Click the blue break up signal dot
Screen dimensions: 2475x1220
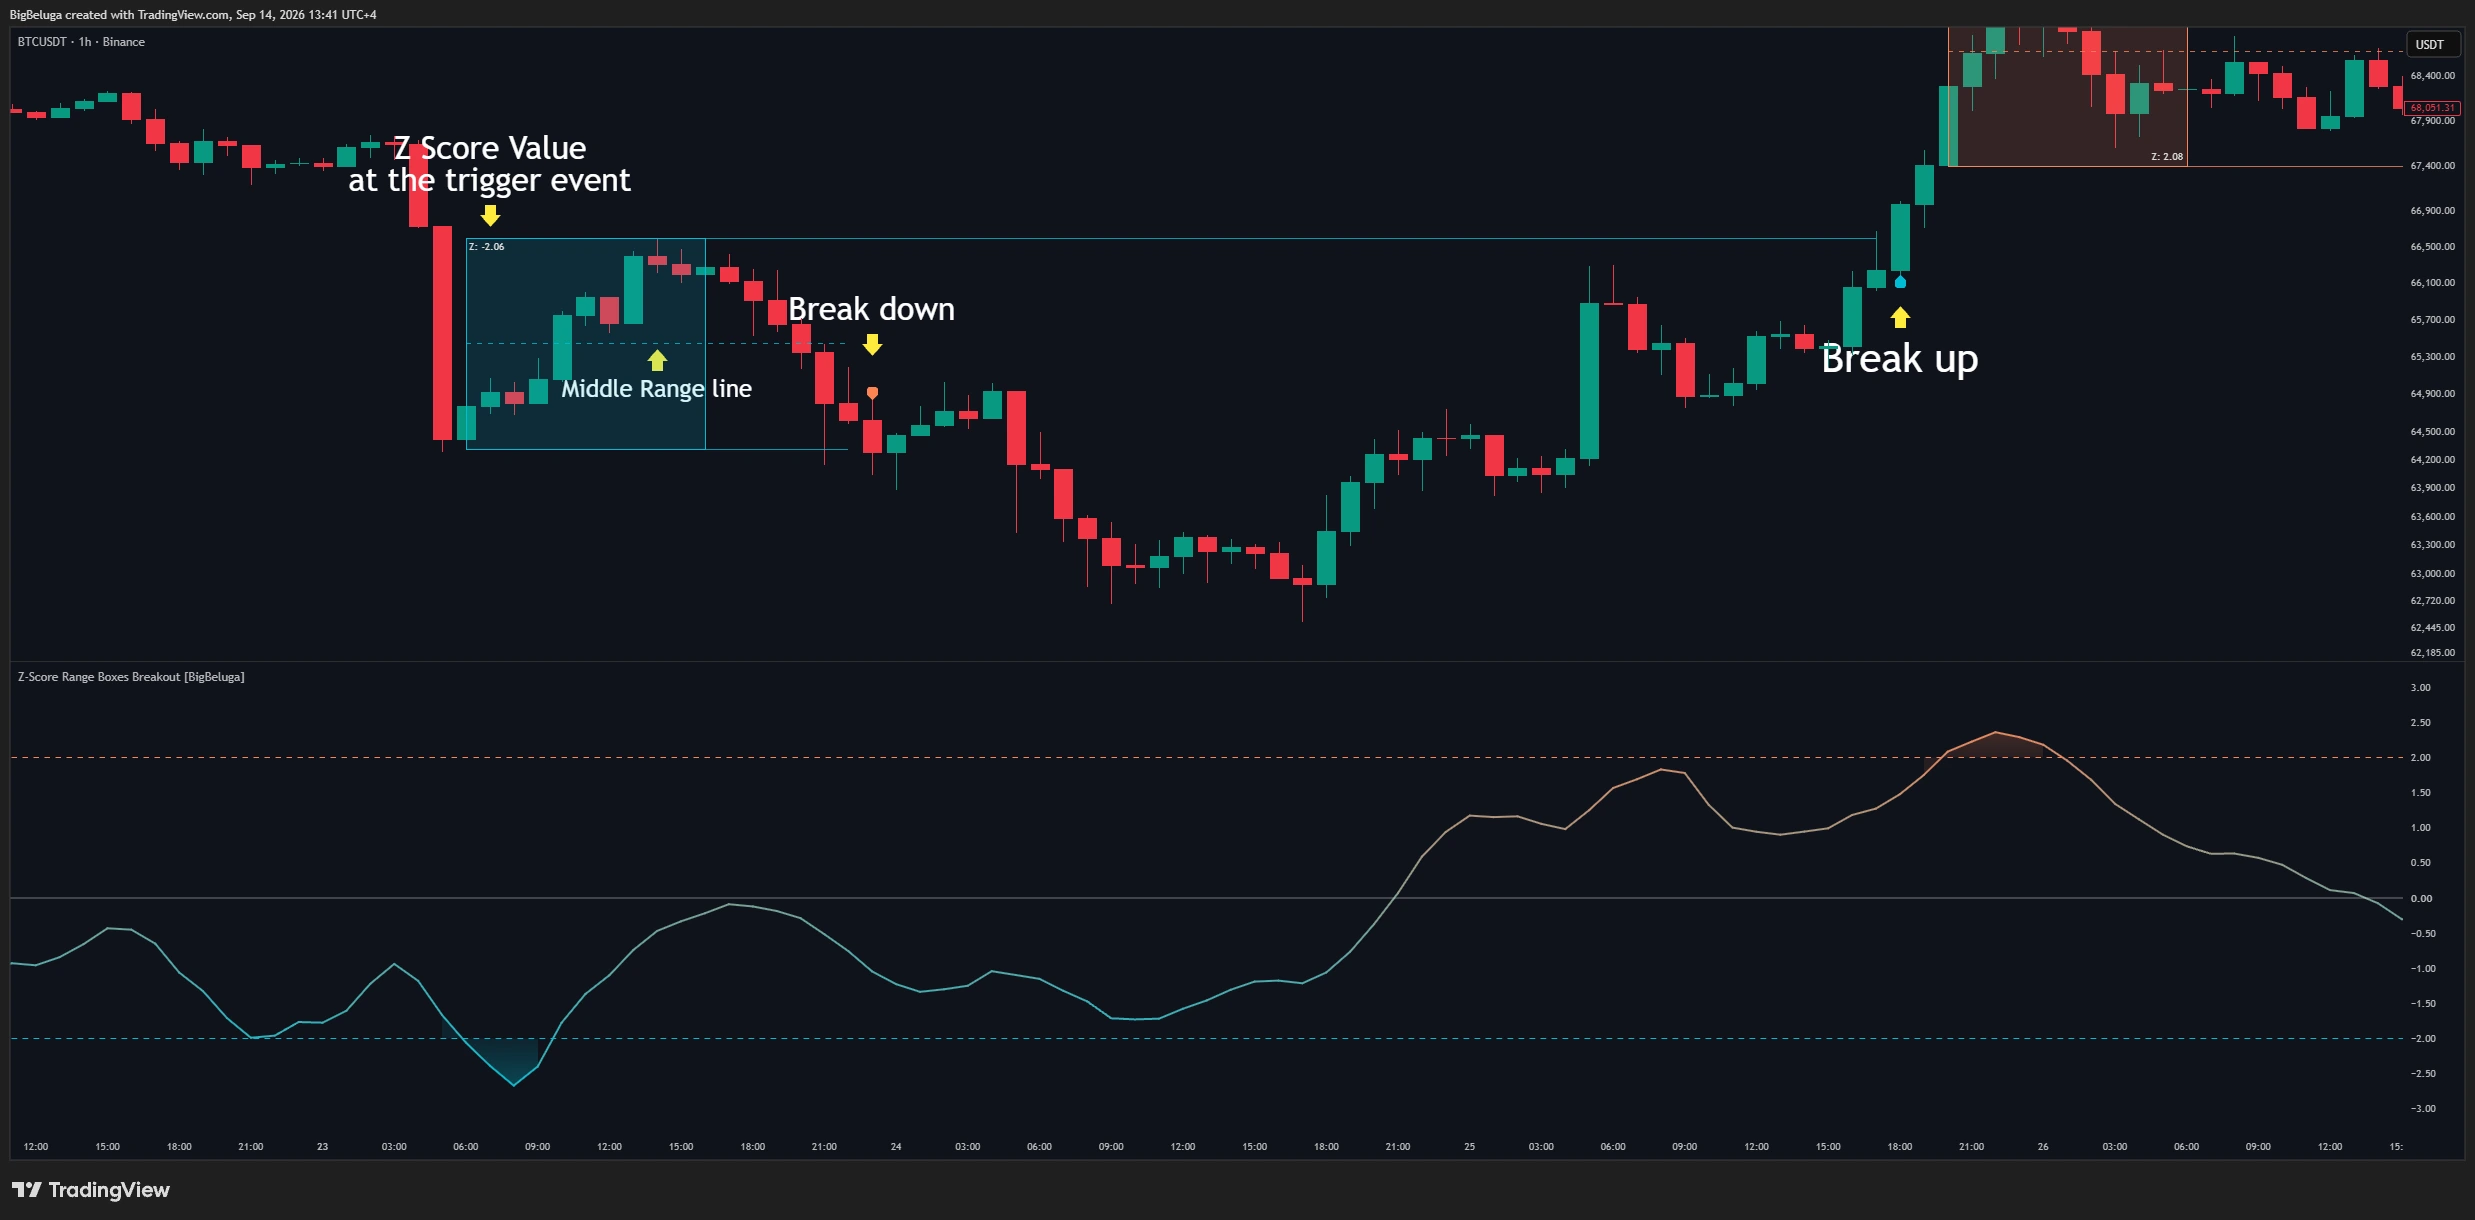(1900, 282)
